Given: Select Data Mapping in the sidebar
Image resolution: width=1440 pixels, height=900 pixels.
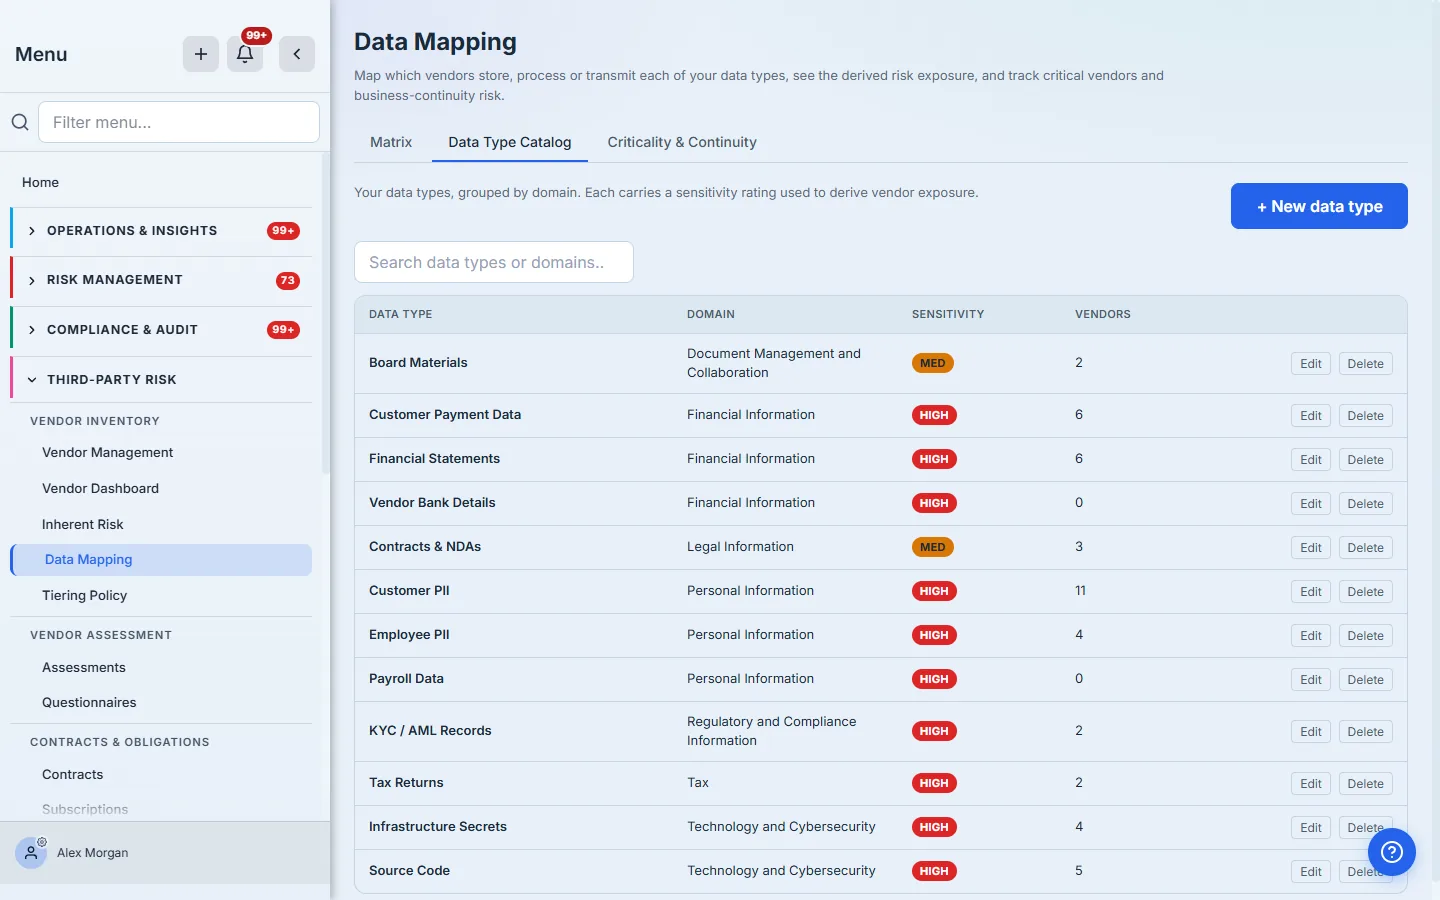Looking at the screenshot, I should coord(161,560).
